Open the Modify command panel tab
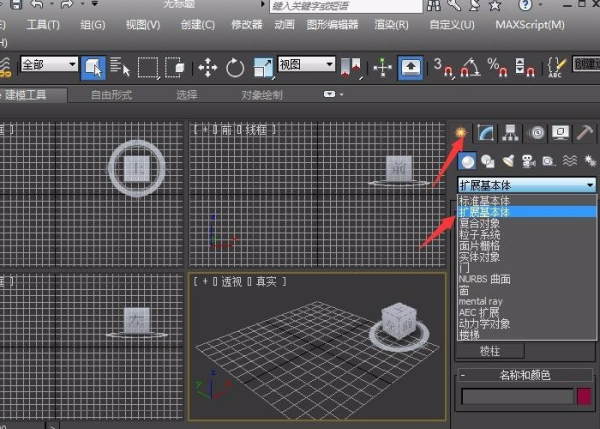The height and width of the screenshot is (429, 600). [x=485, y=133]
